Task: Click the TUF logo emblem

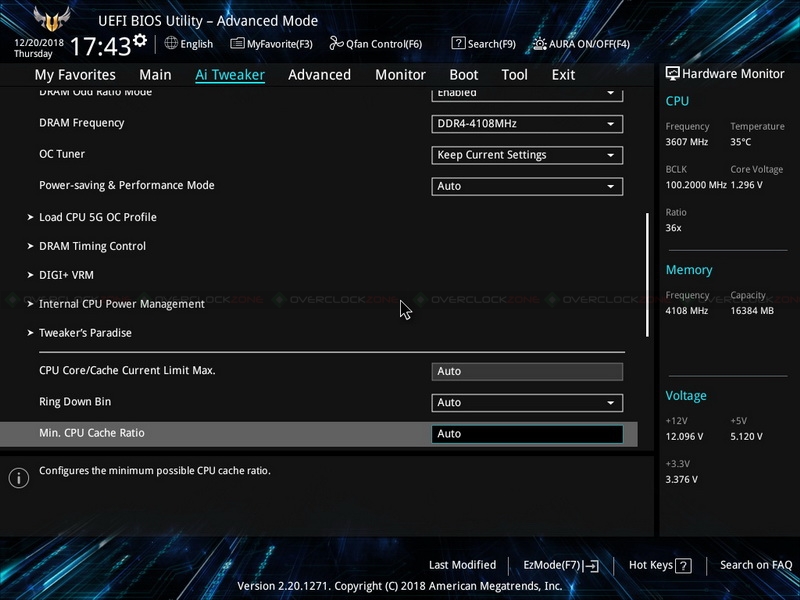Action: (52, 19)
